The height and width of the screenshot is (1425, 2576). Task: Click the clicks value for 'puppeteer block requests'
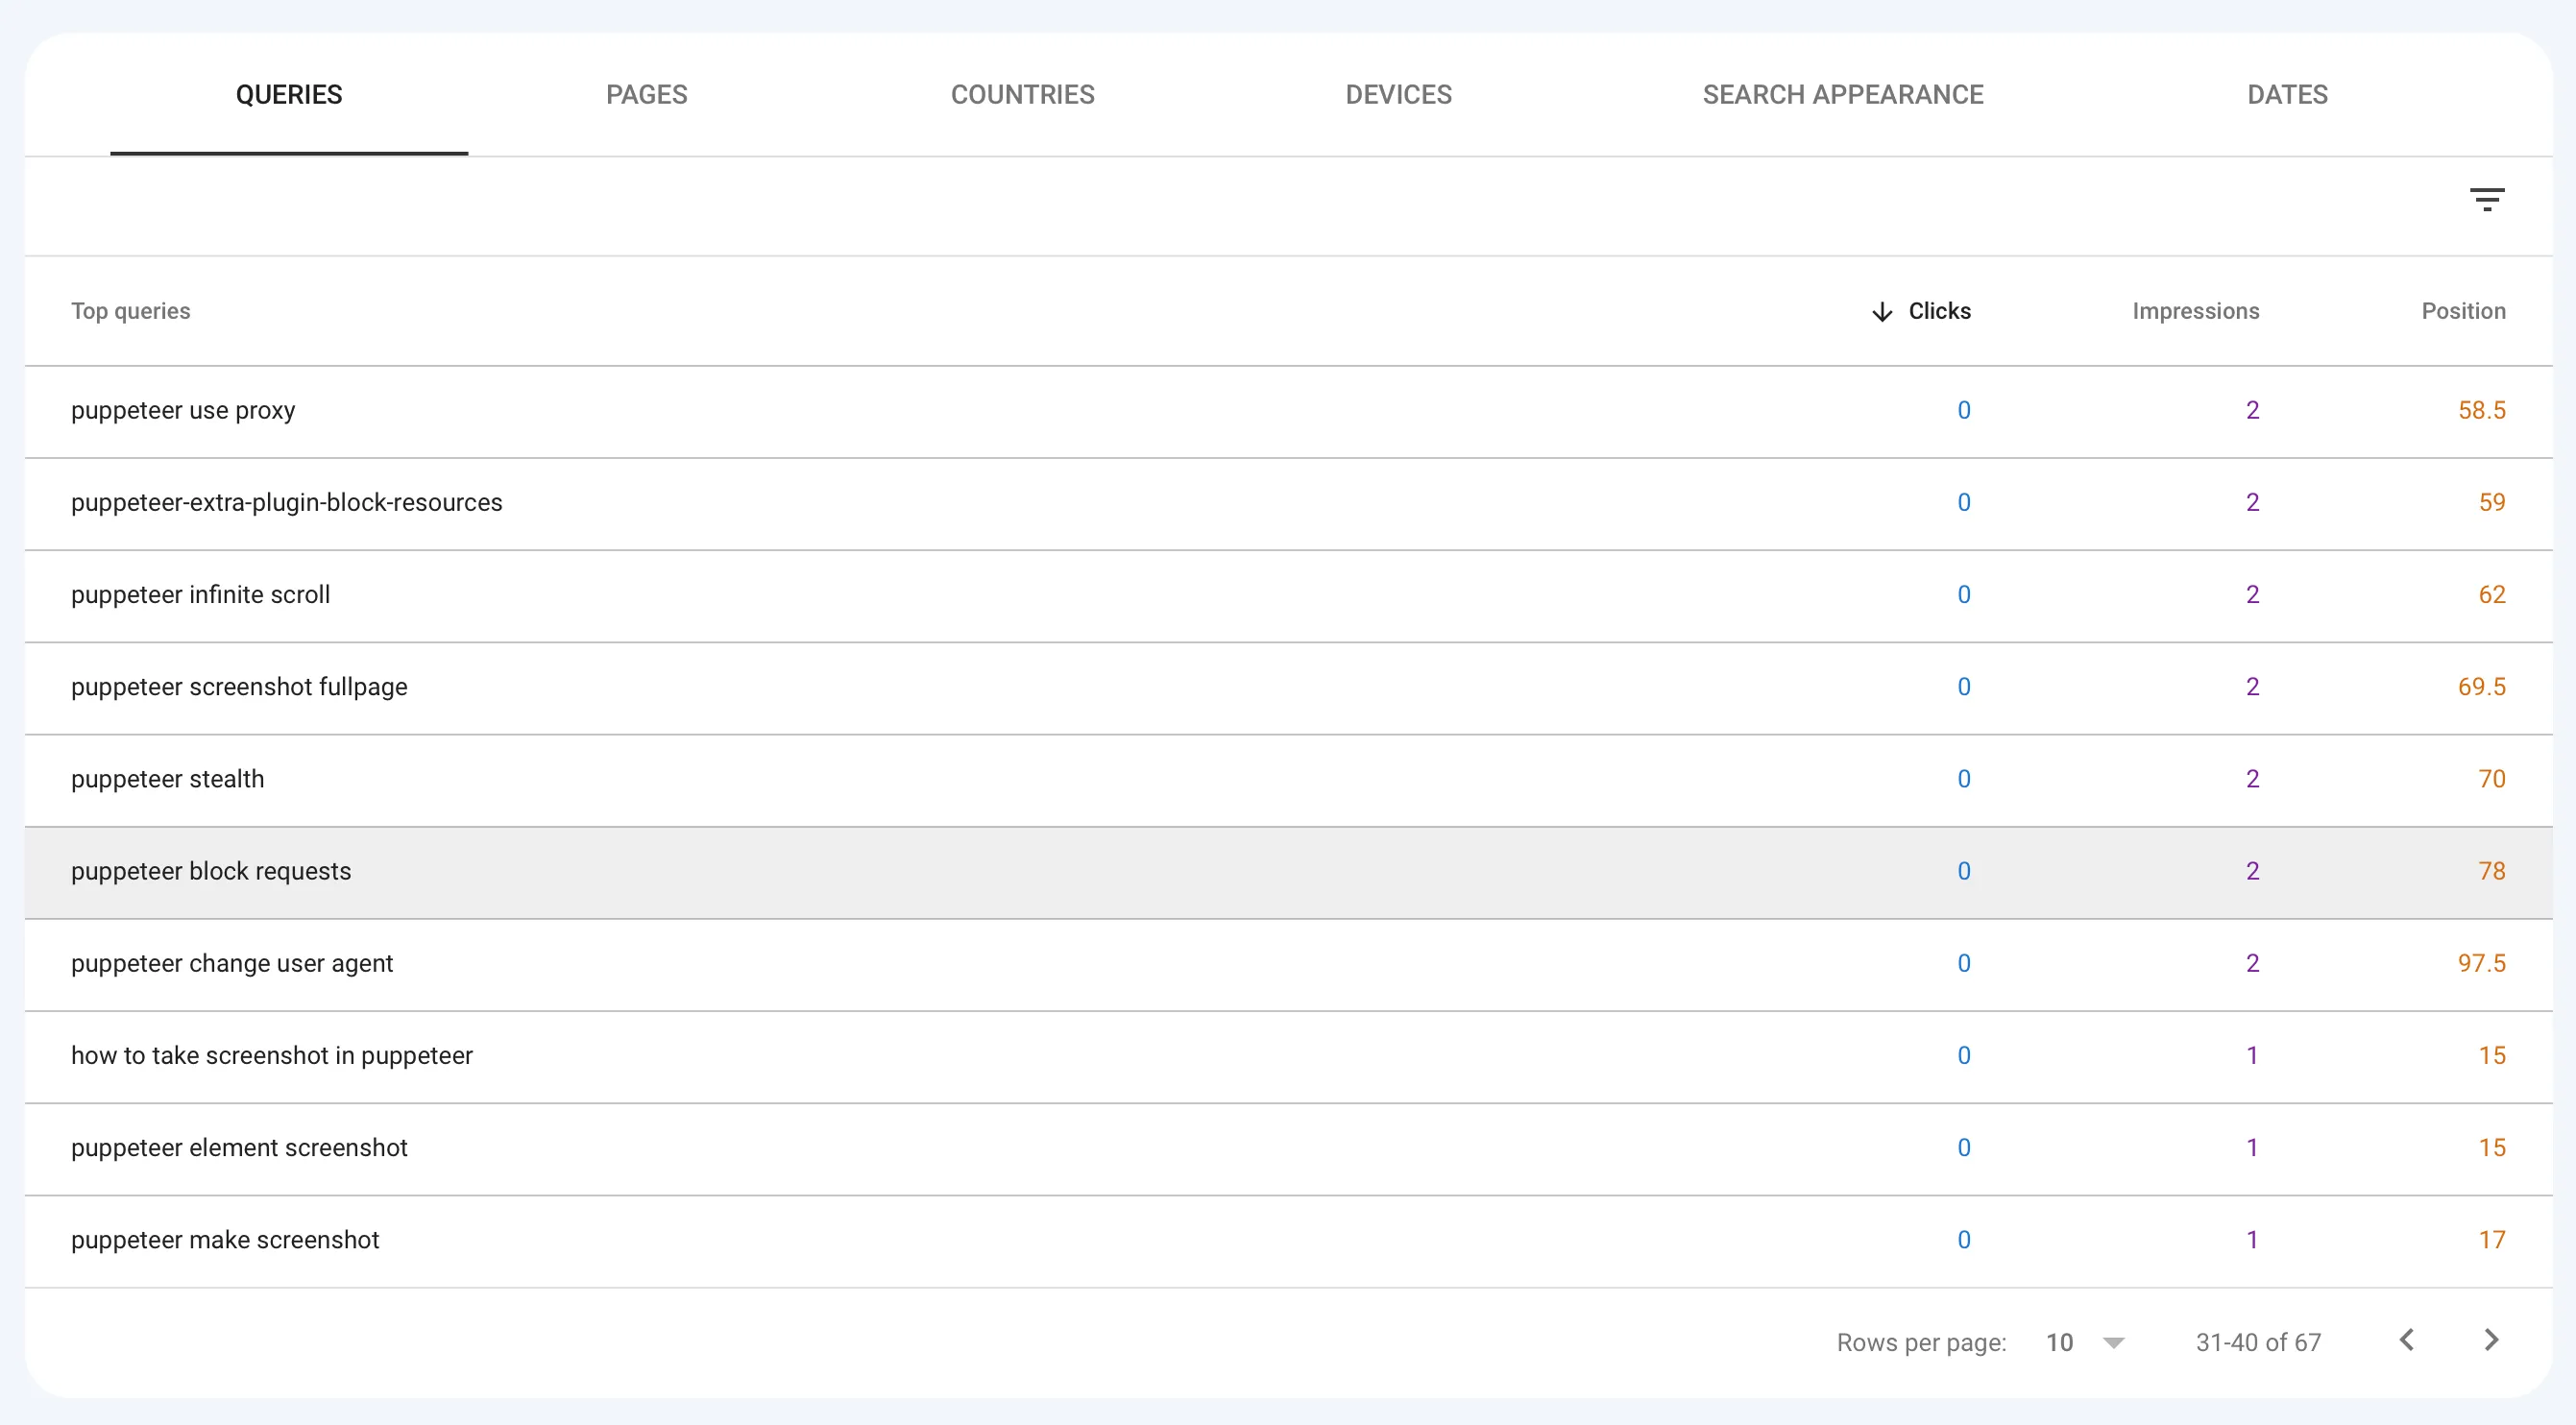click(x=1963, y=871)
